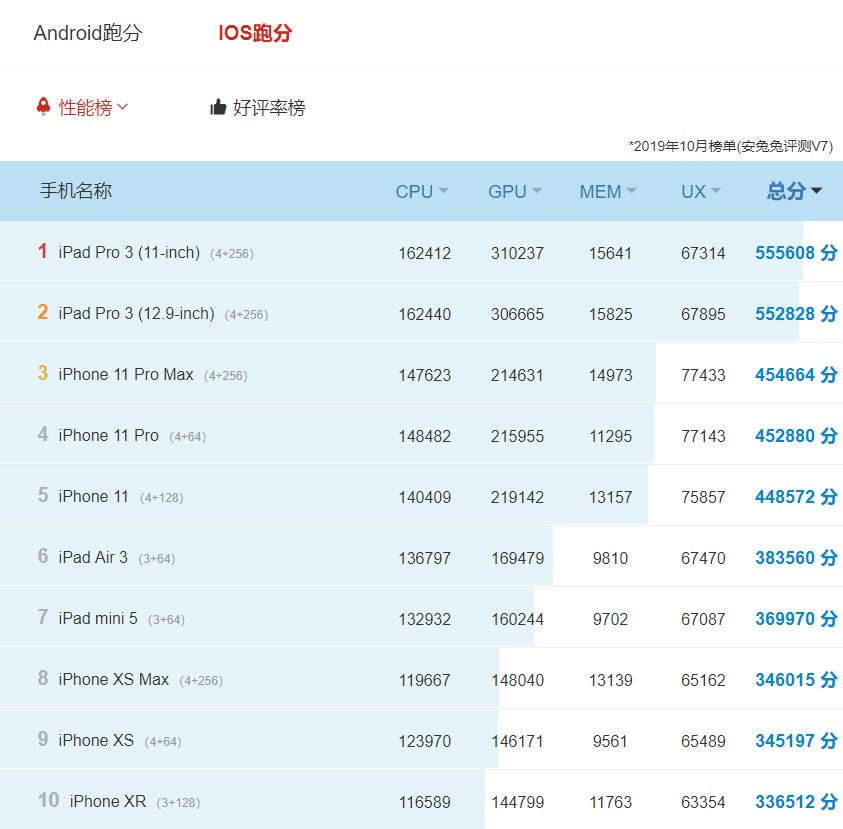Screen dimensions: 843x829
Task: Open the 好评率榜 ranking list
Action: (x=269, y=108)
